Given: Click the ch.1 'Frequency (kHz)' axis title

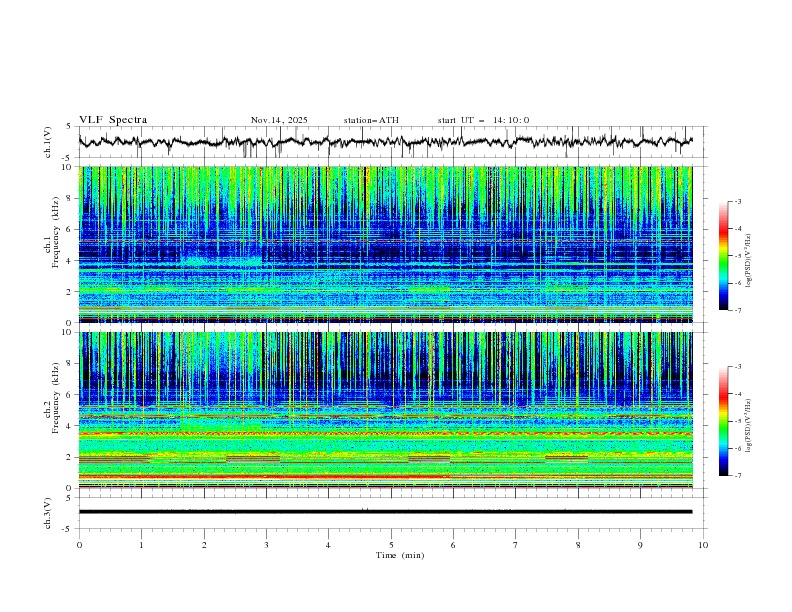Looking at the screenshot, I should point(56,232).
